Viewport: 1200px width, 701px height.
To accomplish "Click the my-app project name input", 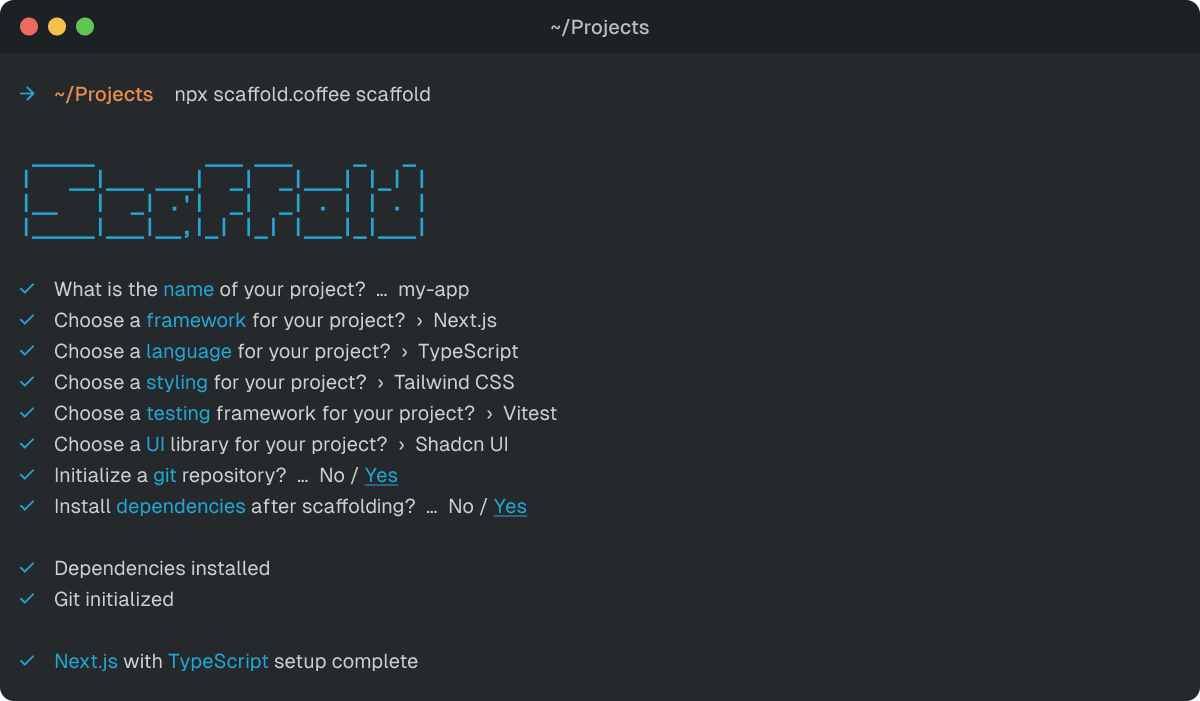I will (434, 290).
